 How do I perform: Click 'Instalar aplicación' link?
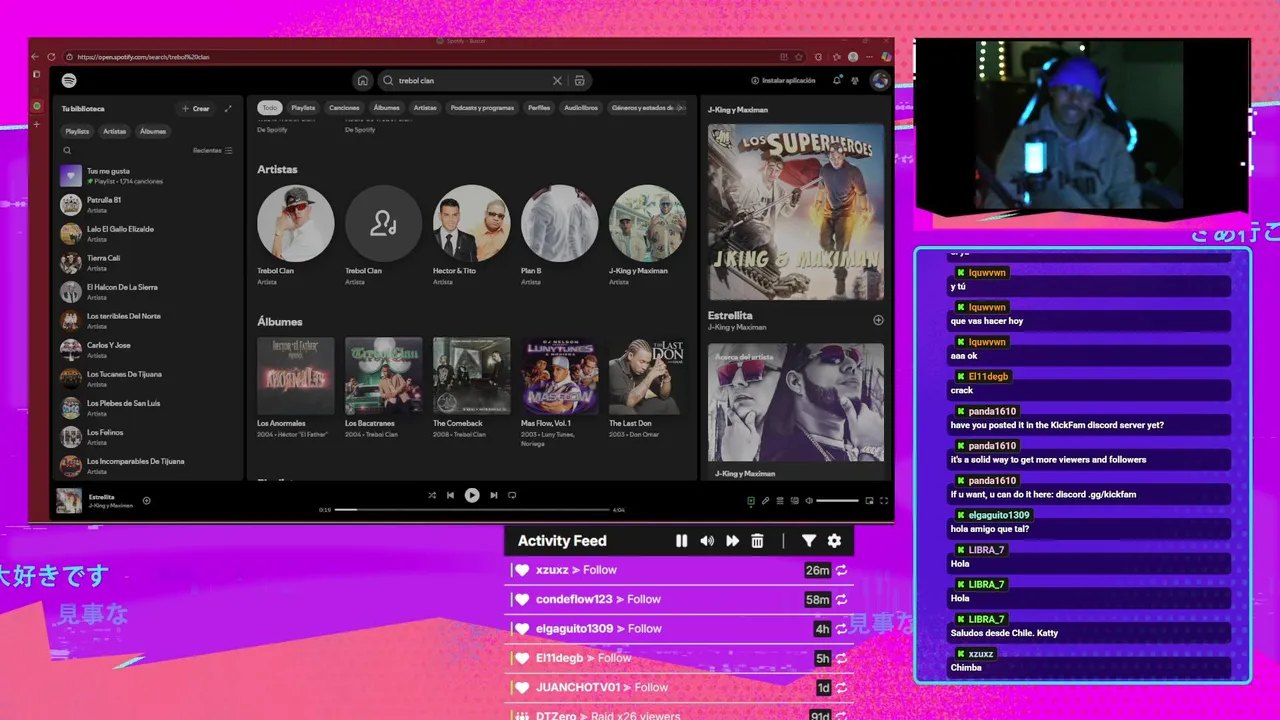783,80
